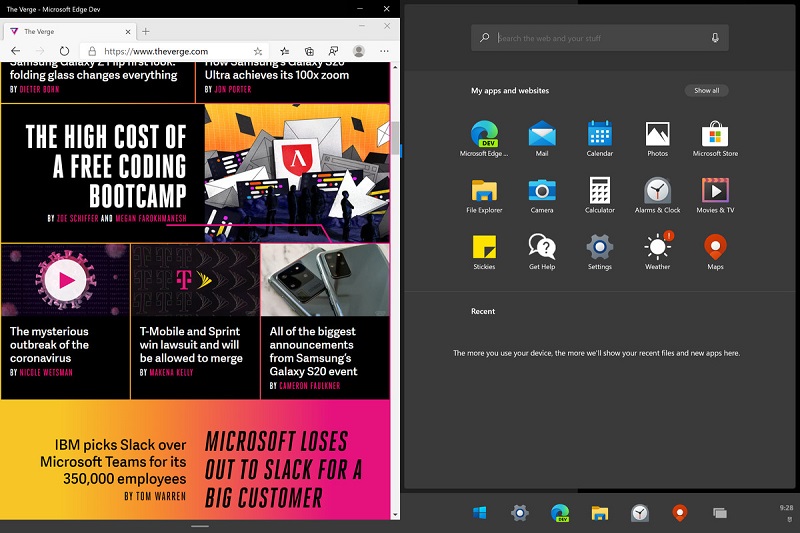
Task: Open Galaxy S20 event announcements article
Action: coord(313,351)
